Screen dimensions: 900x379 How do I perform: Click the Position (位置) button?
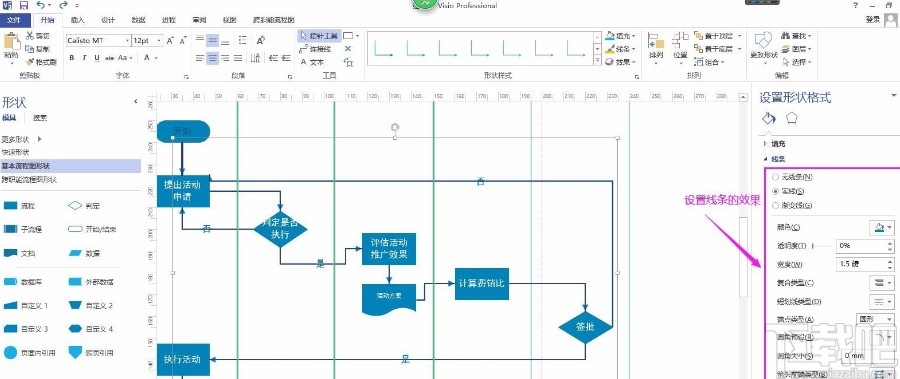click(x=680, y=47)
